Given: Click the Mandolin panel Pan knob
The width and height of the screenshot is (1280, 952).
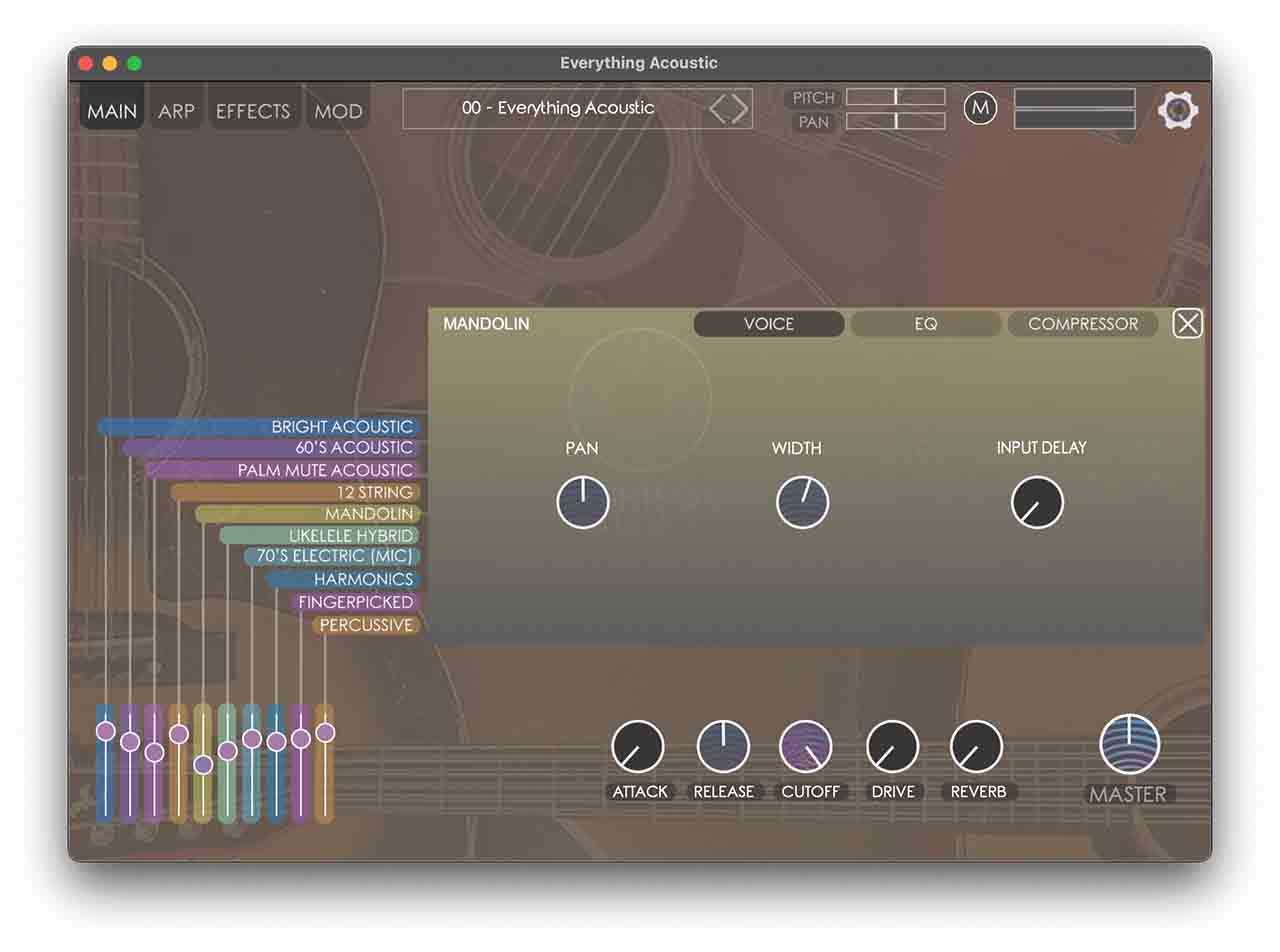Looking at the screenshot, I should tap(583, 502).
